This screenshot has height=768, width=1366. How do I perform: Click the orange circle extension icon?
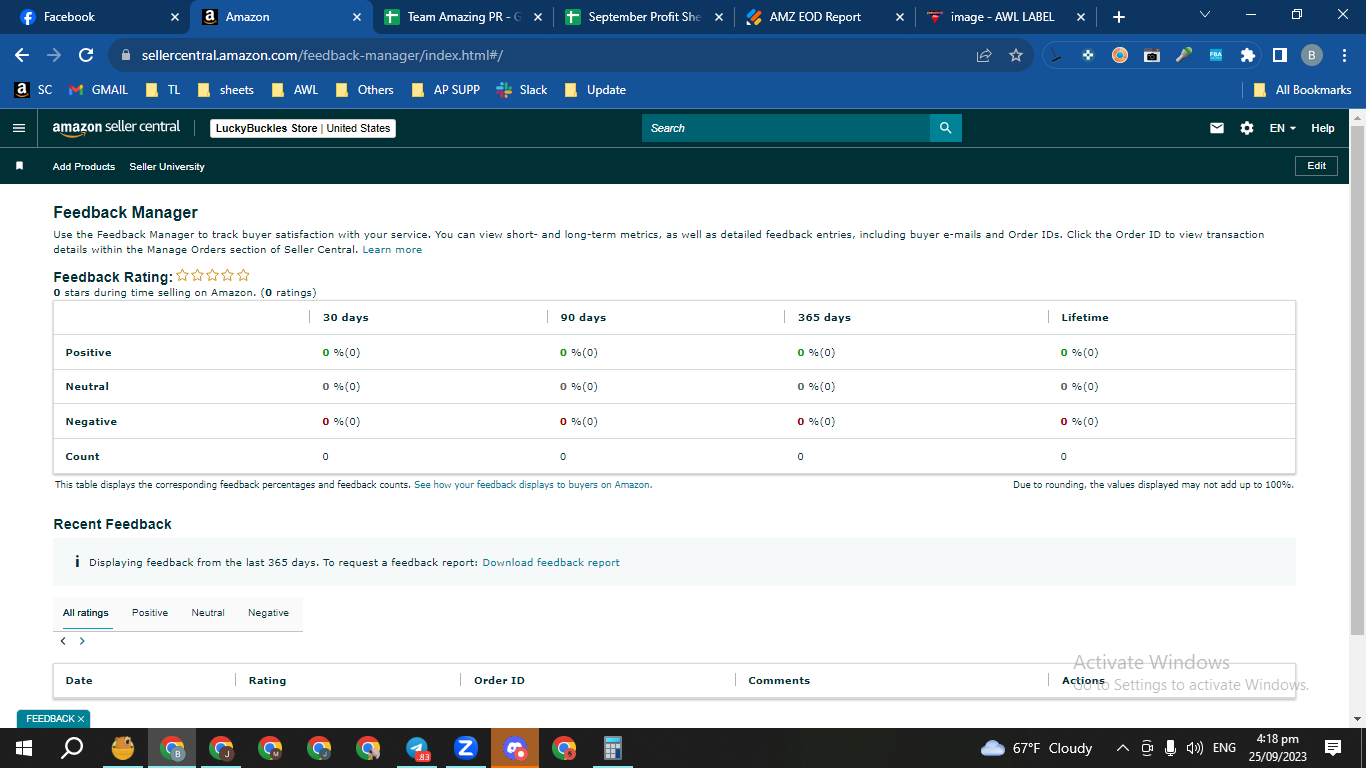(x=1120, y=56)
